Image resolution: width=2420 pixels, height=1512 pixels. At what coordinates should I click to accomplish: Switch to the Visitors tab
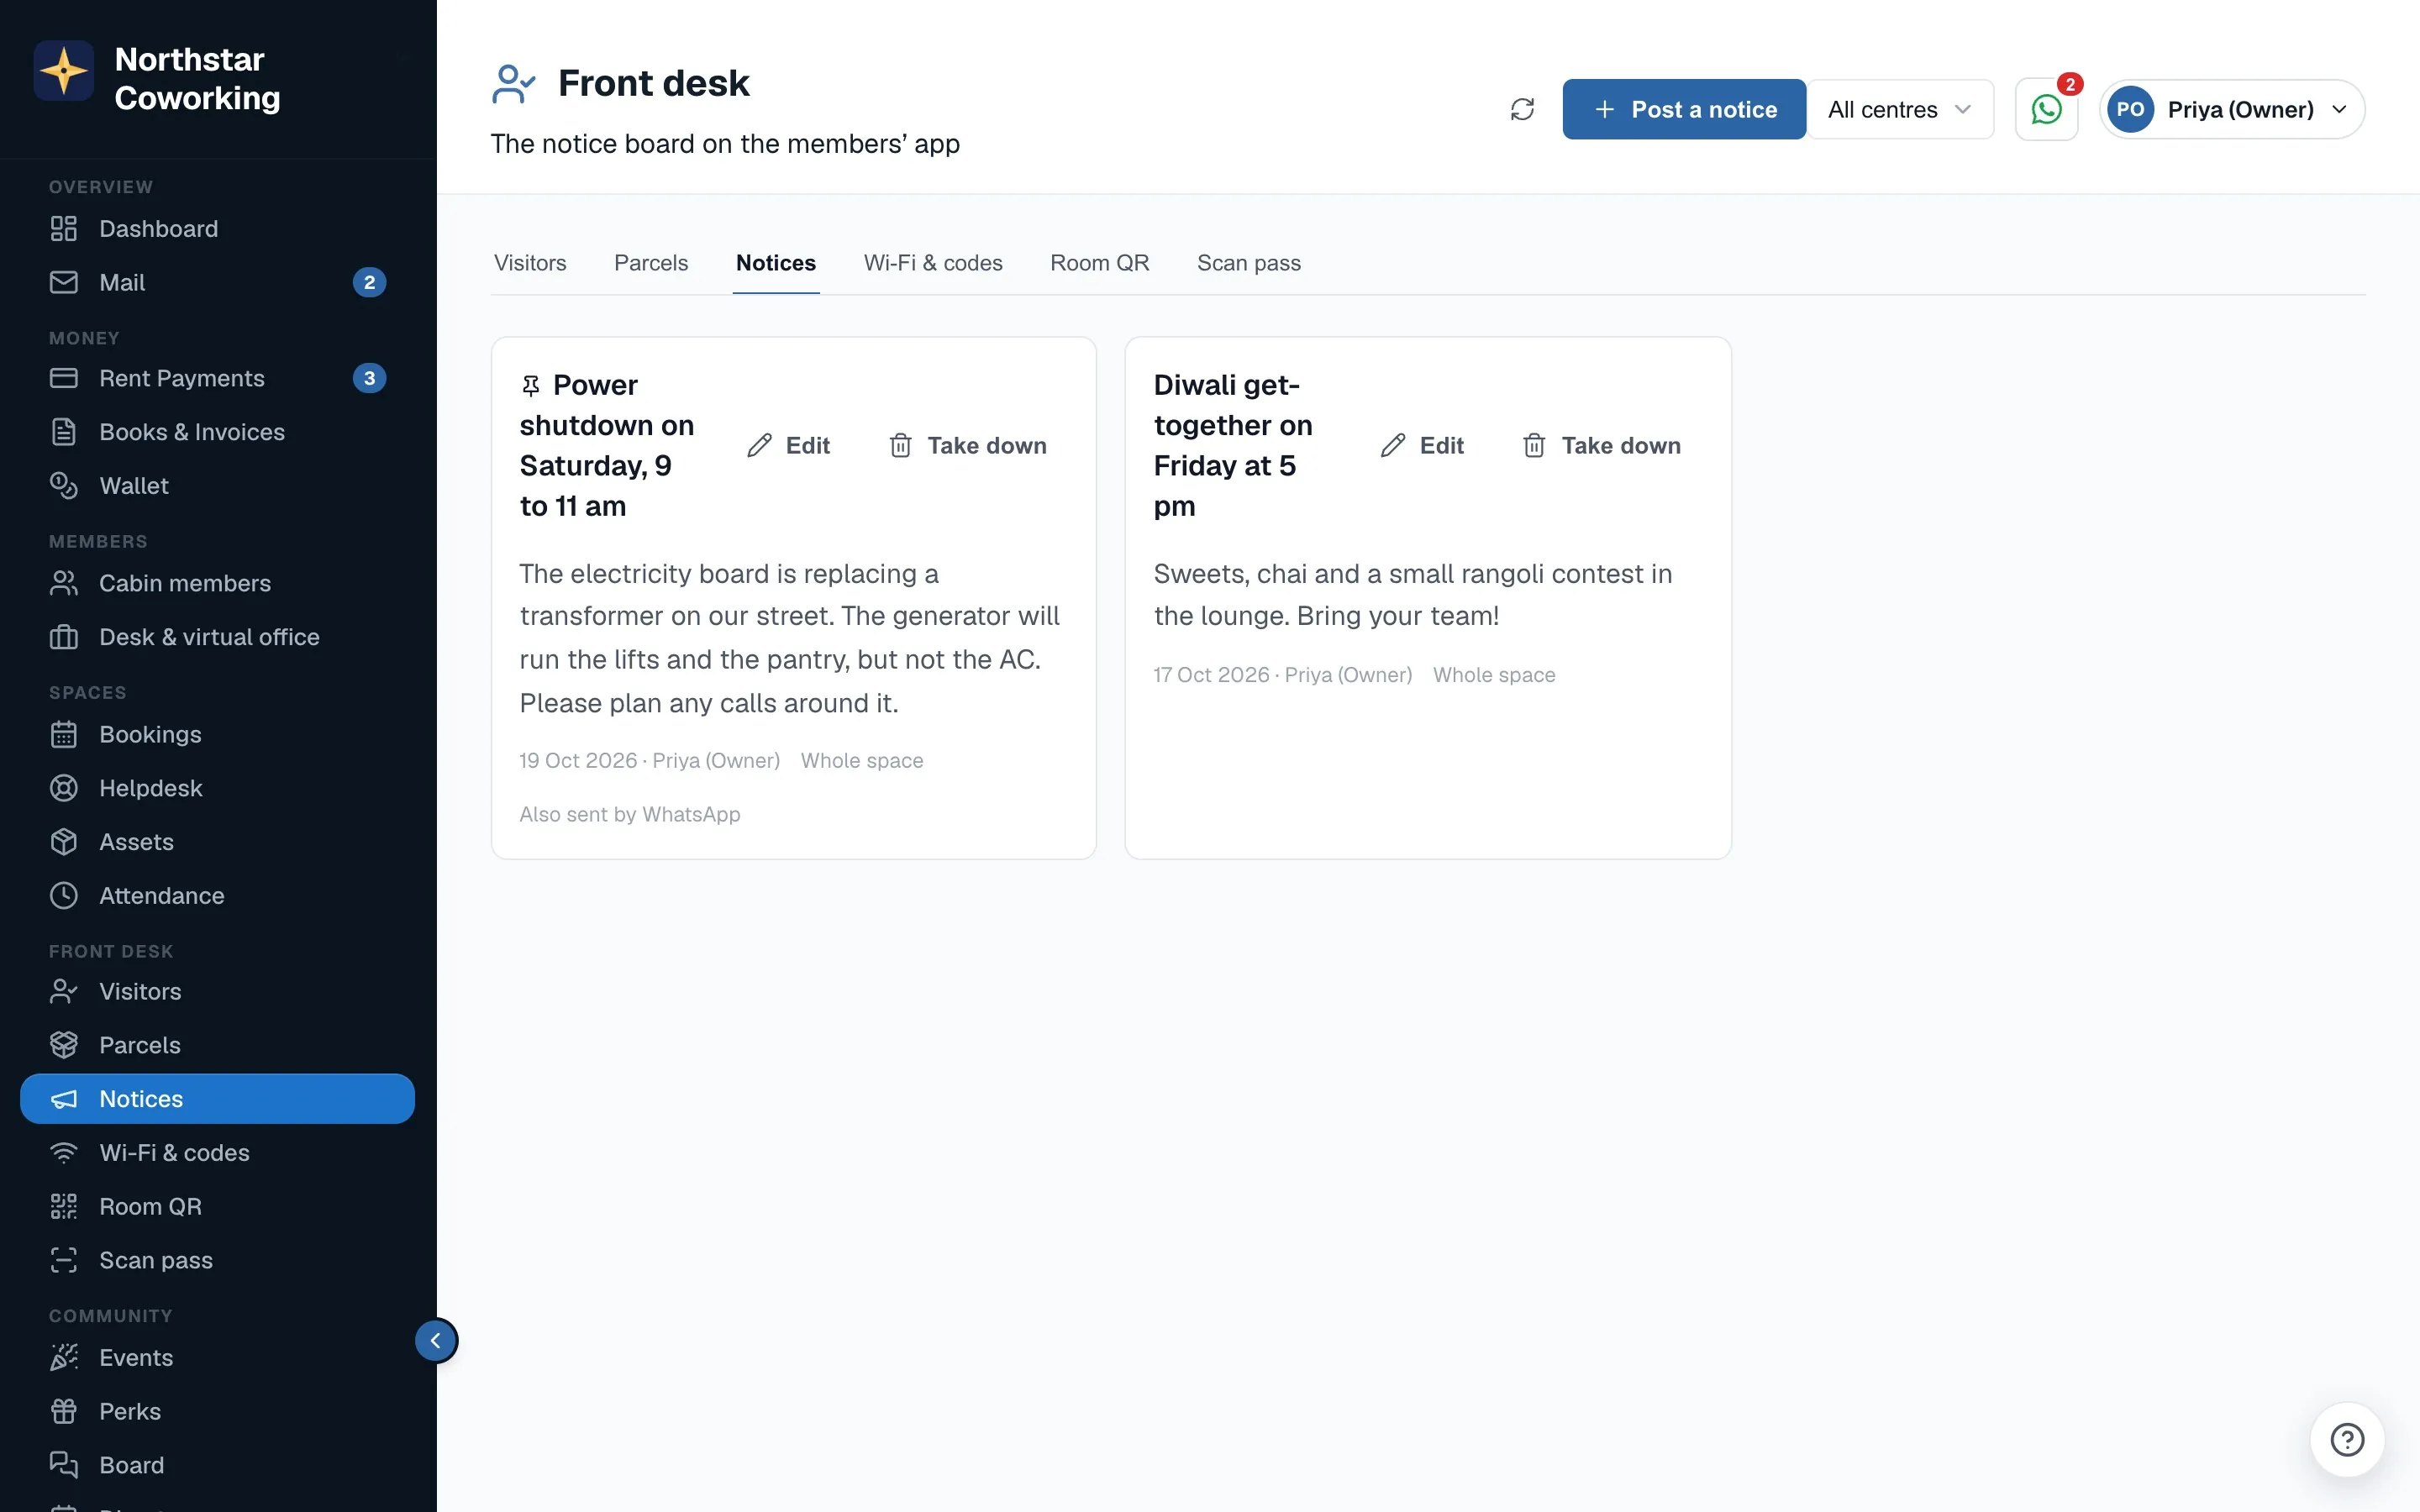point(530,263)
